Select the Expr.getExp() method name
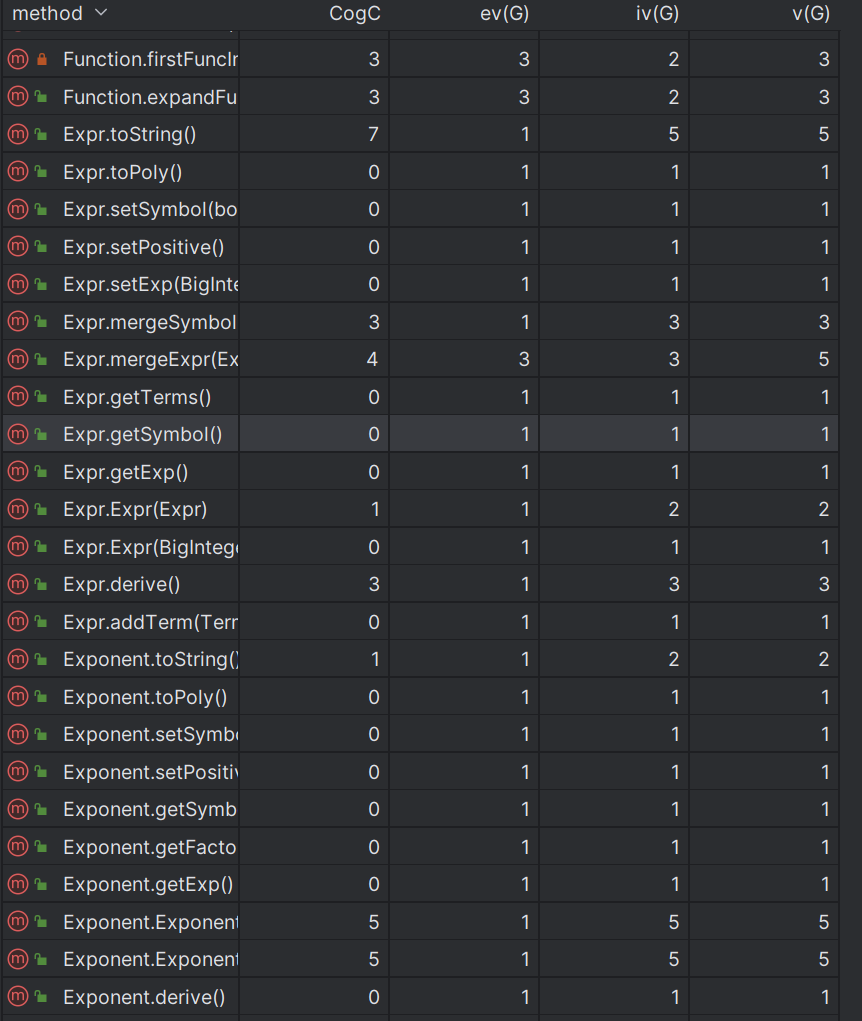 (126, 472)
